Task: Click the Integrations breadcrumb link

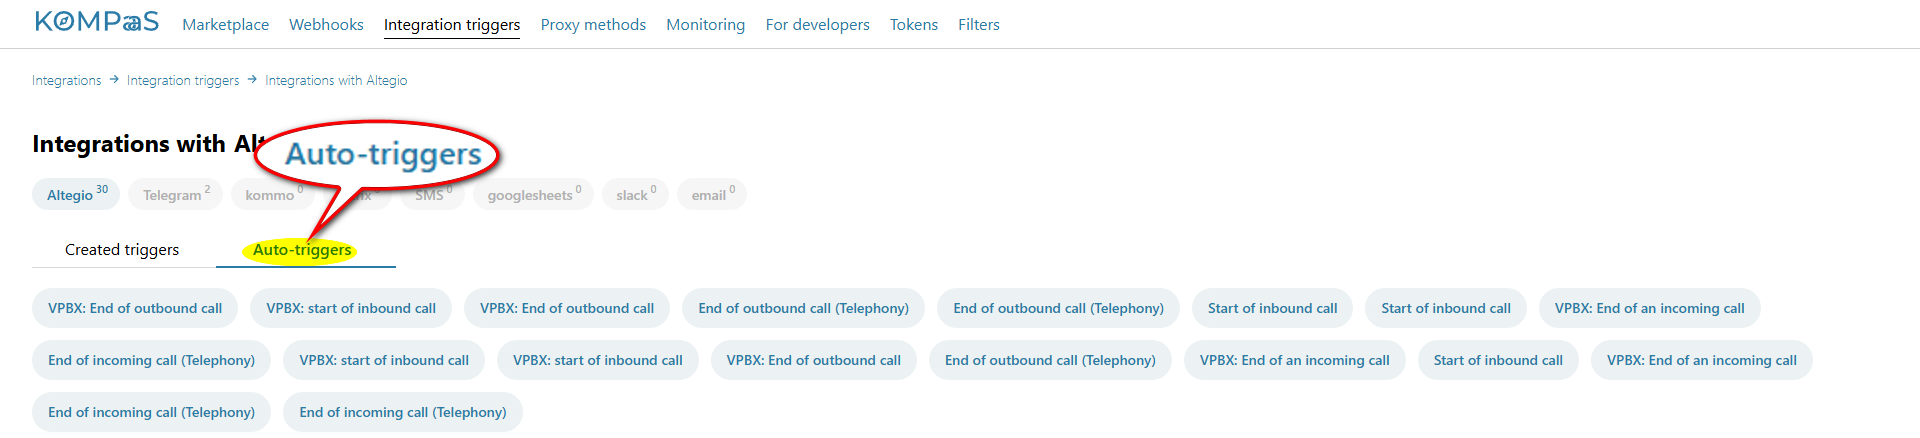Action: point(66,80)
